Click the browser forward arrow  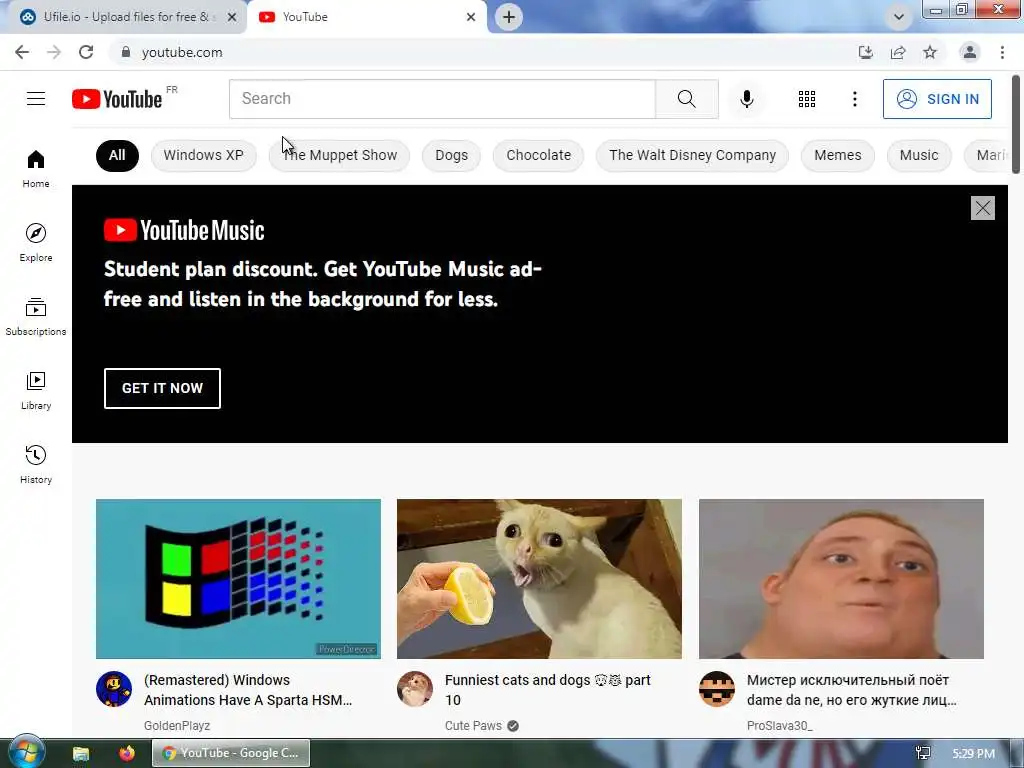[x=54, y=52]
